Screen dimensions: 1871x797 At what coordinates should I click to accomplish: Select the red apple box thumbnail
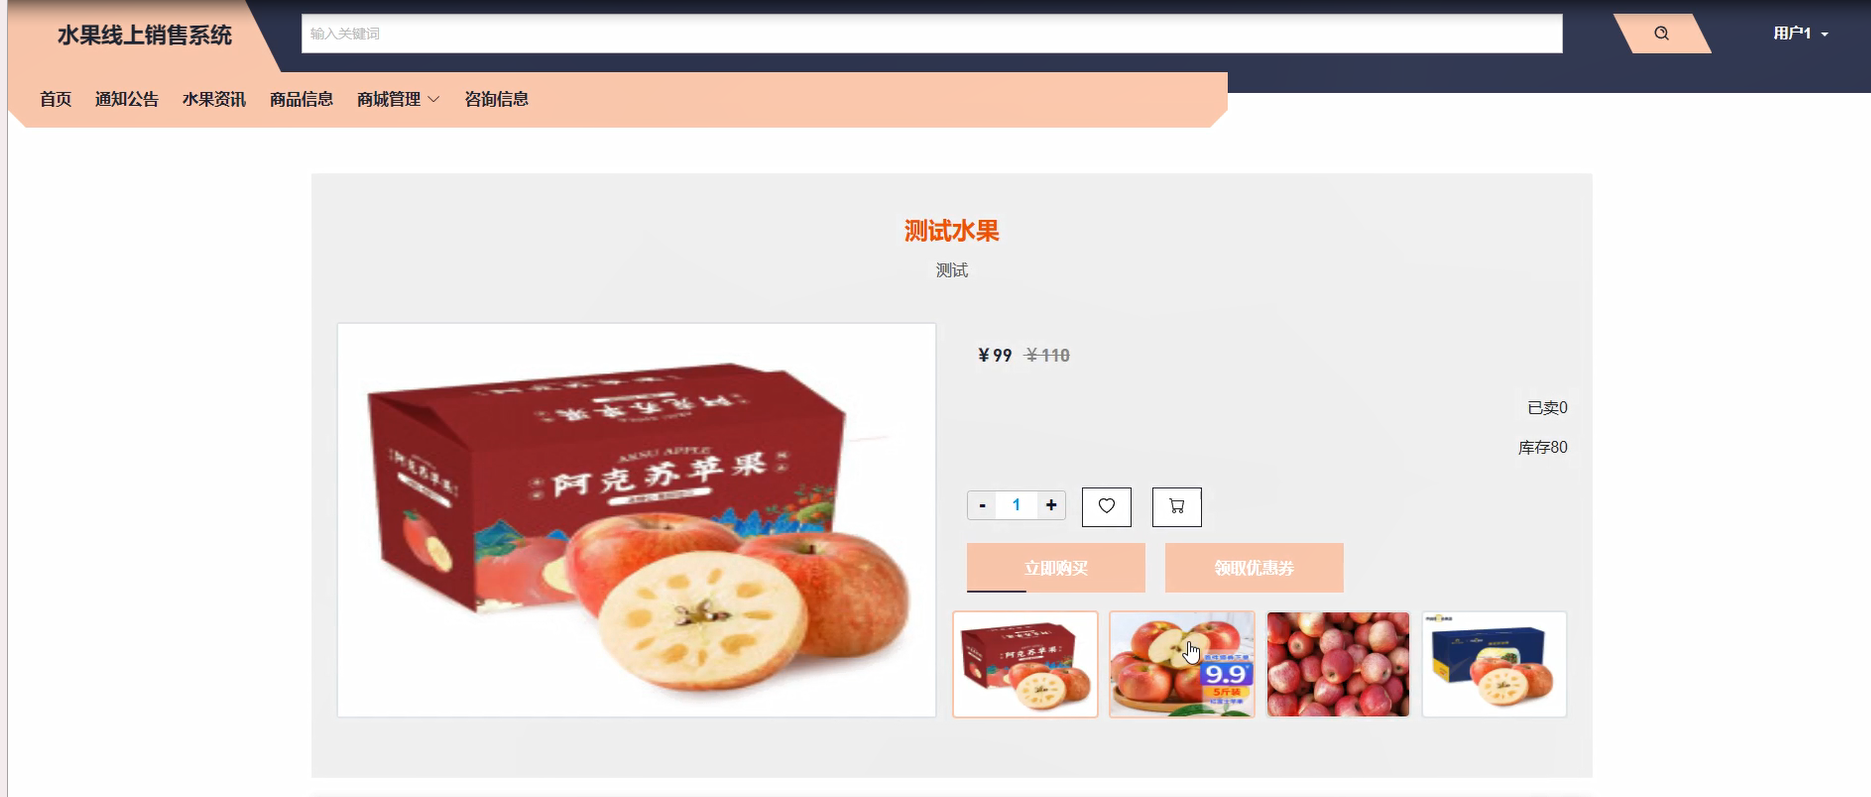click(1025, 664)
